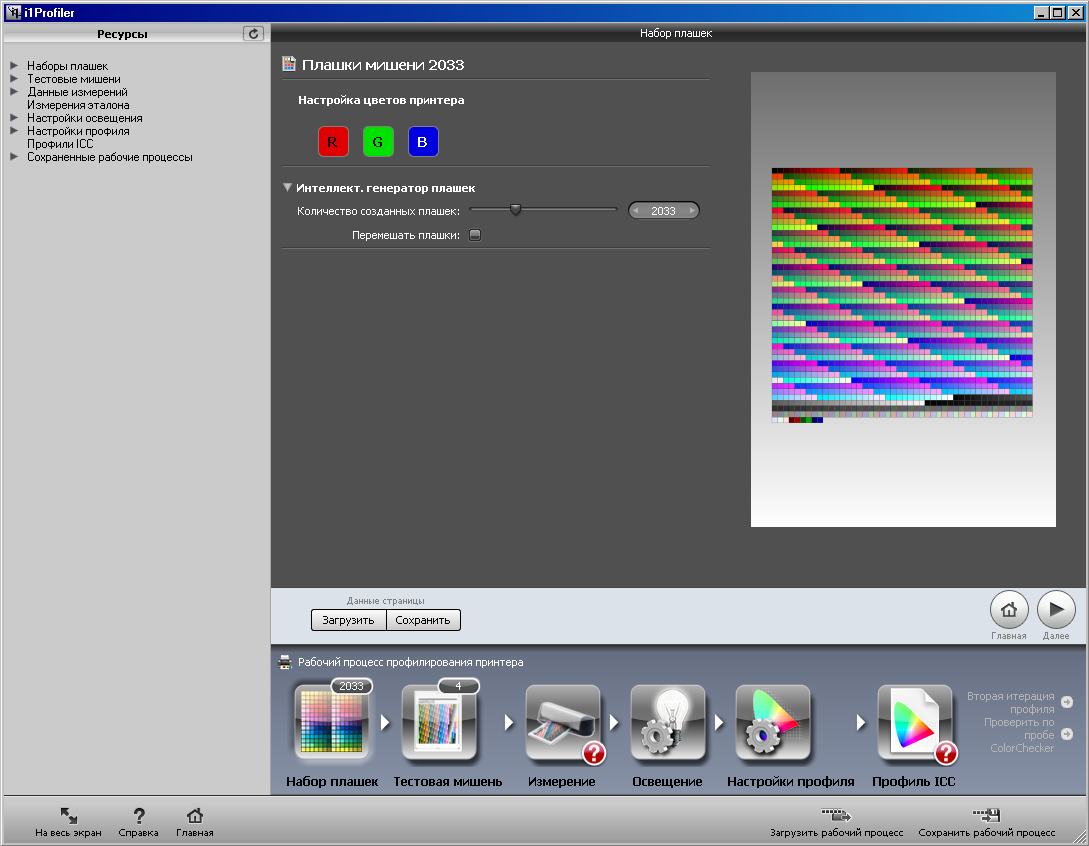
Task: Open Настройки профиля workflow icon
Action: pos(772,724)
